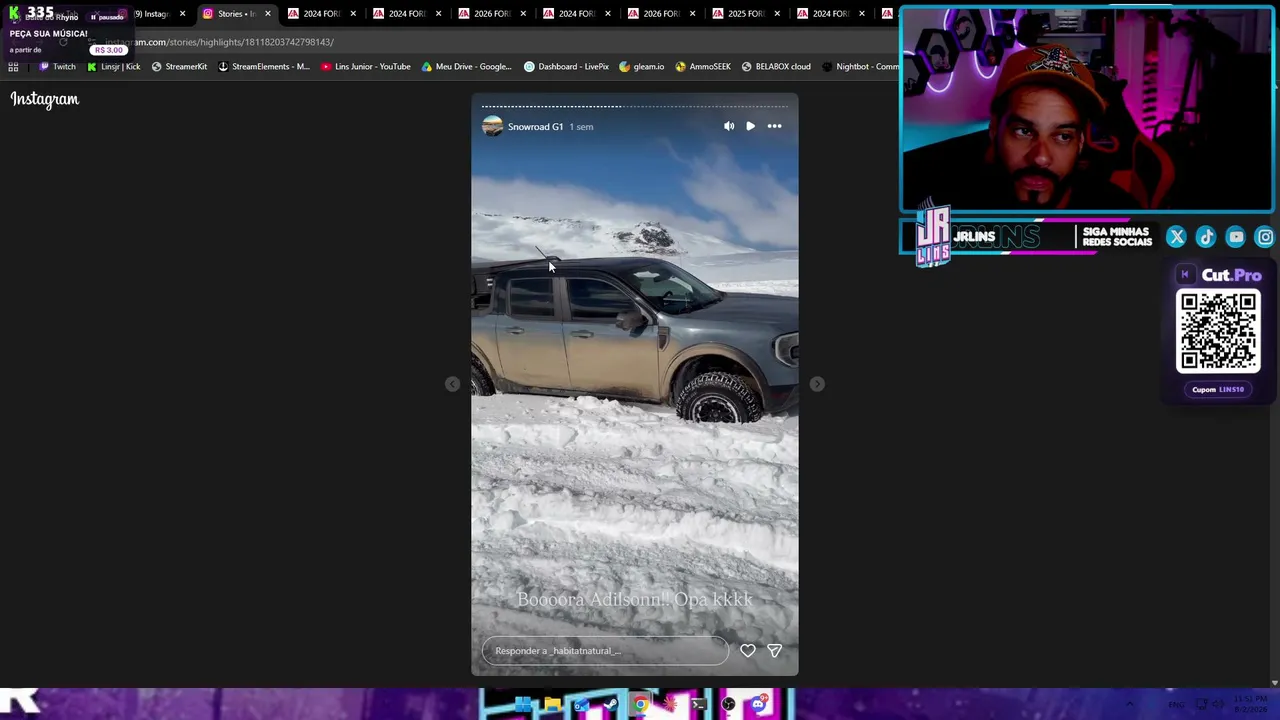Click the Instagram logo
Screen dimensions: 1280x720
(45, 99)
